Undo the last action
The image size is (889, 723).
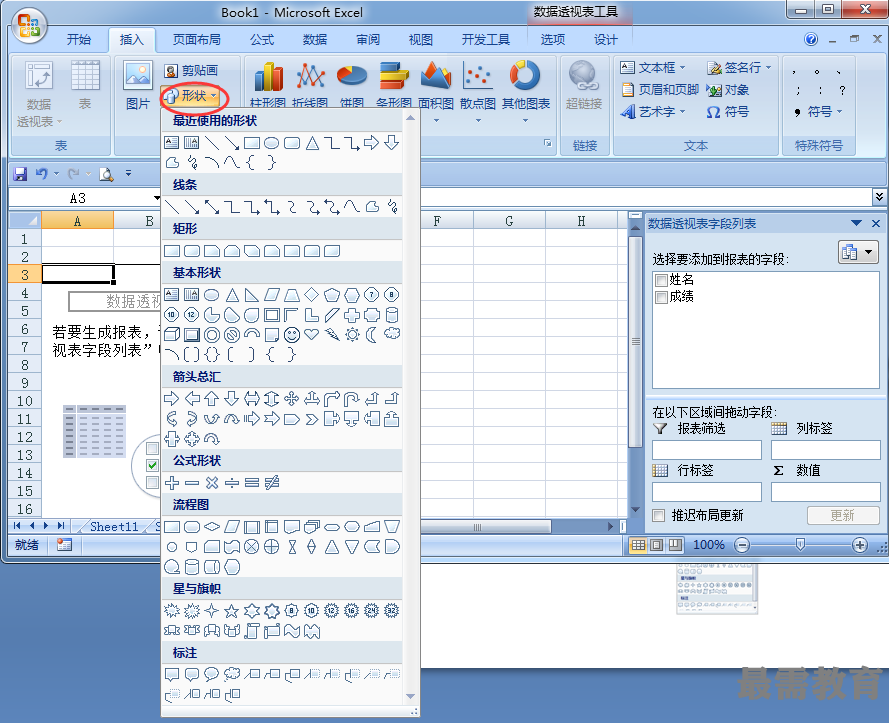point(41,174)
